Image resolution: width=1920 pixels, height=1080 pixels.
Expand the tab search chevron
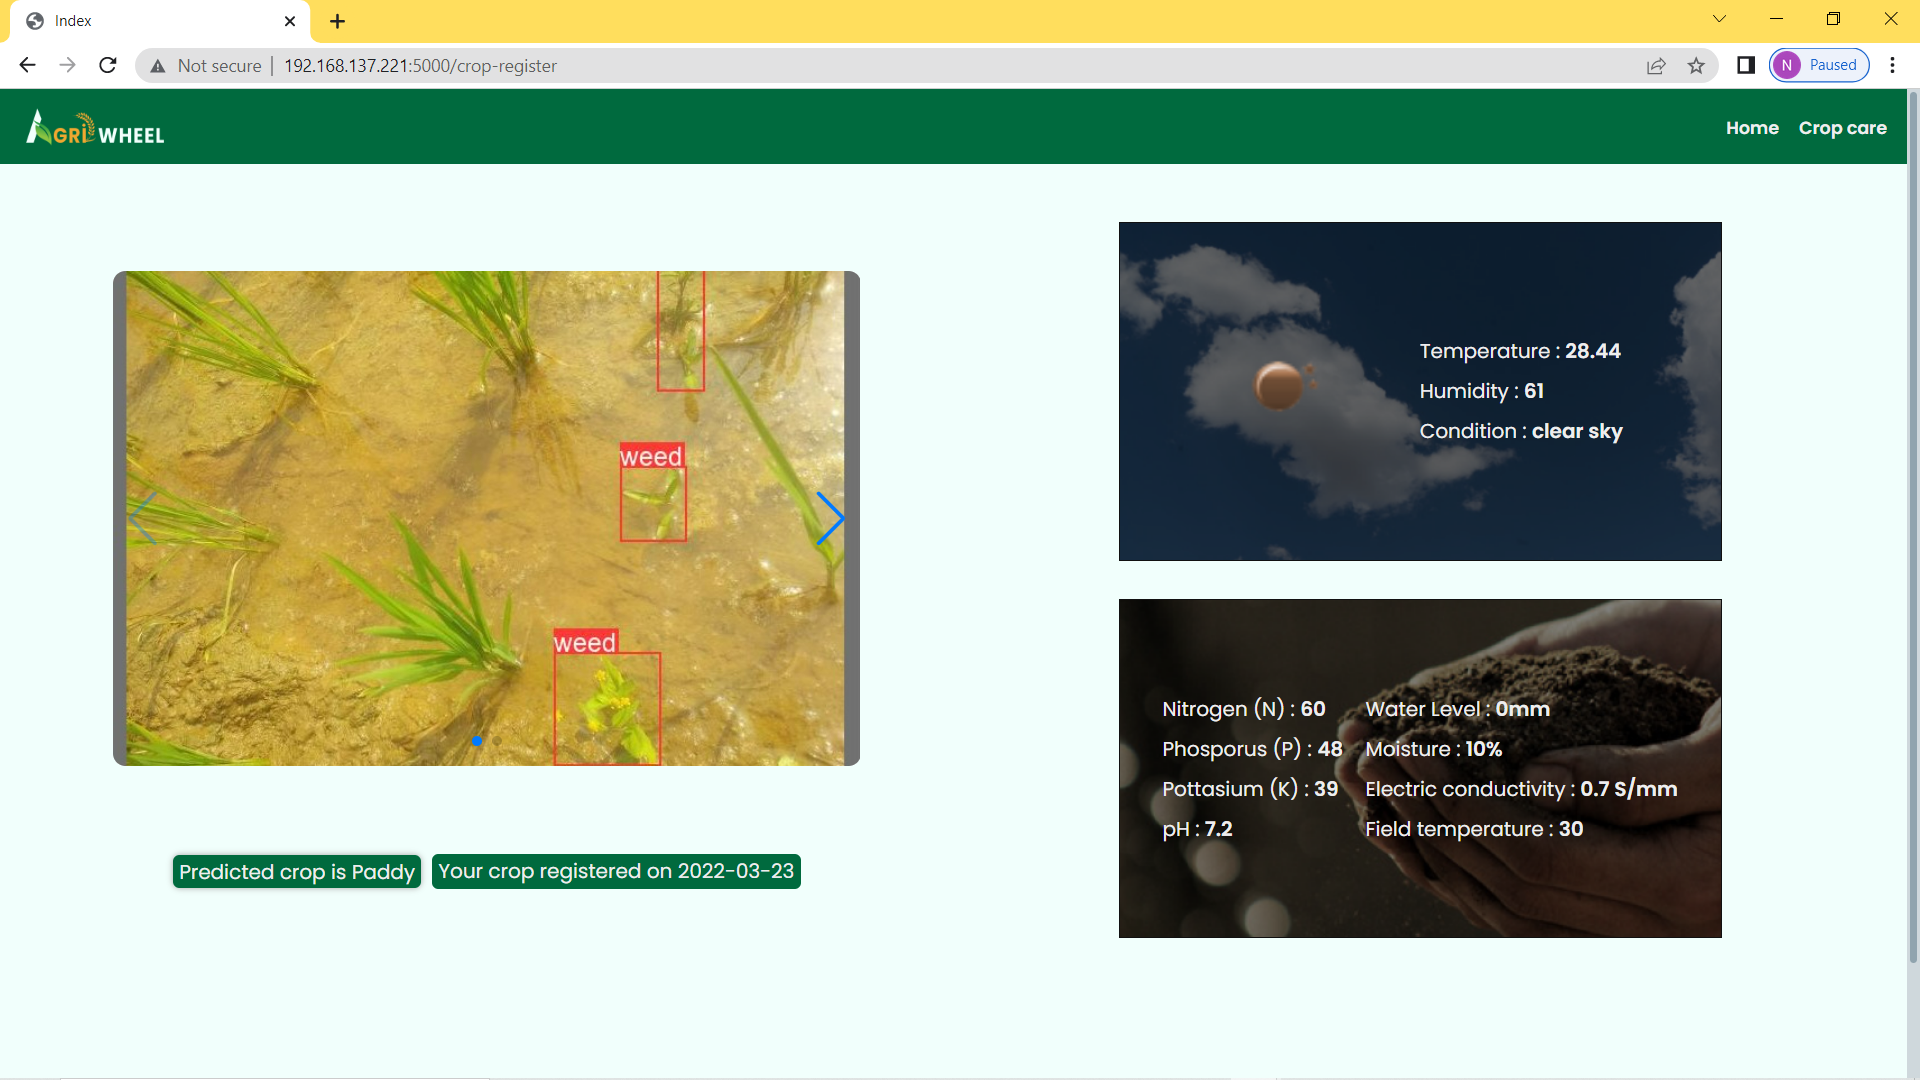tap(1719, 19)
